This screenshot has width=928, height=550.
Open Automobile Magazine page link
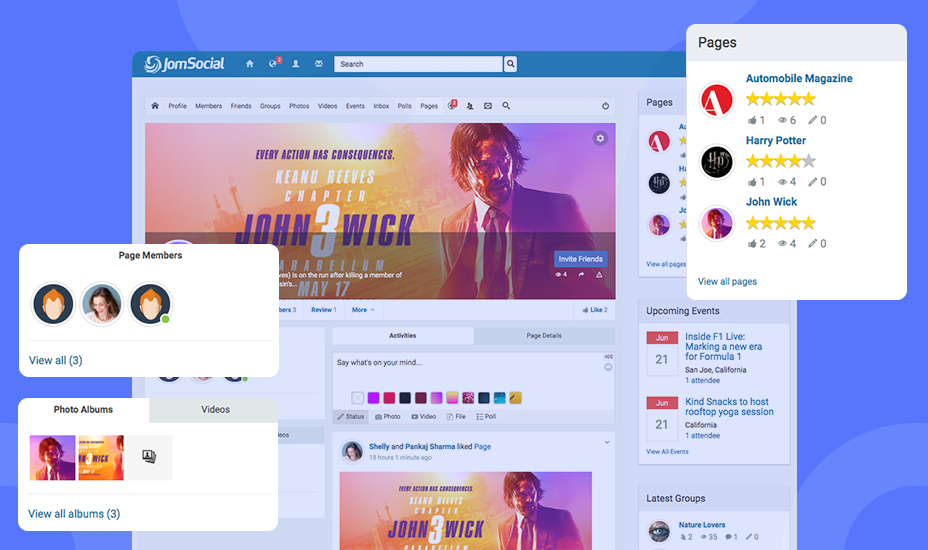click(799, 78)
